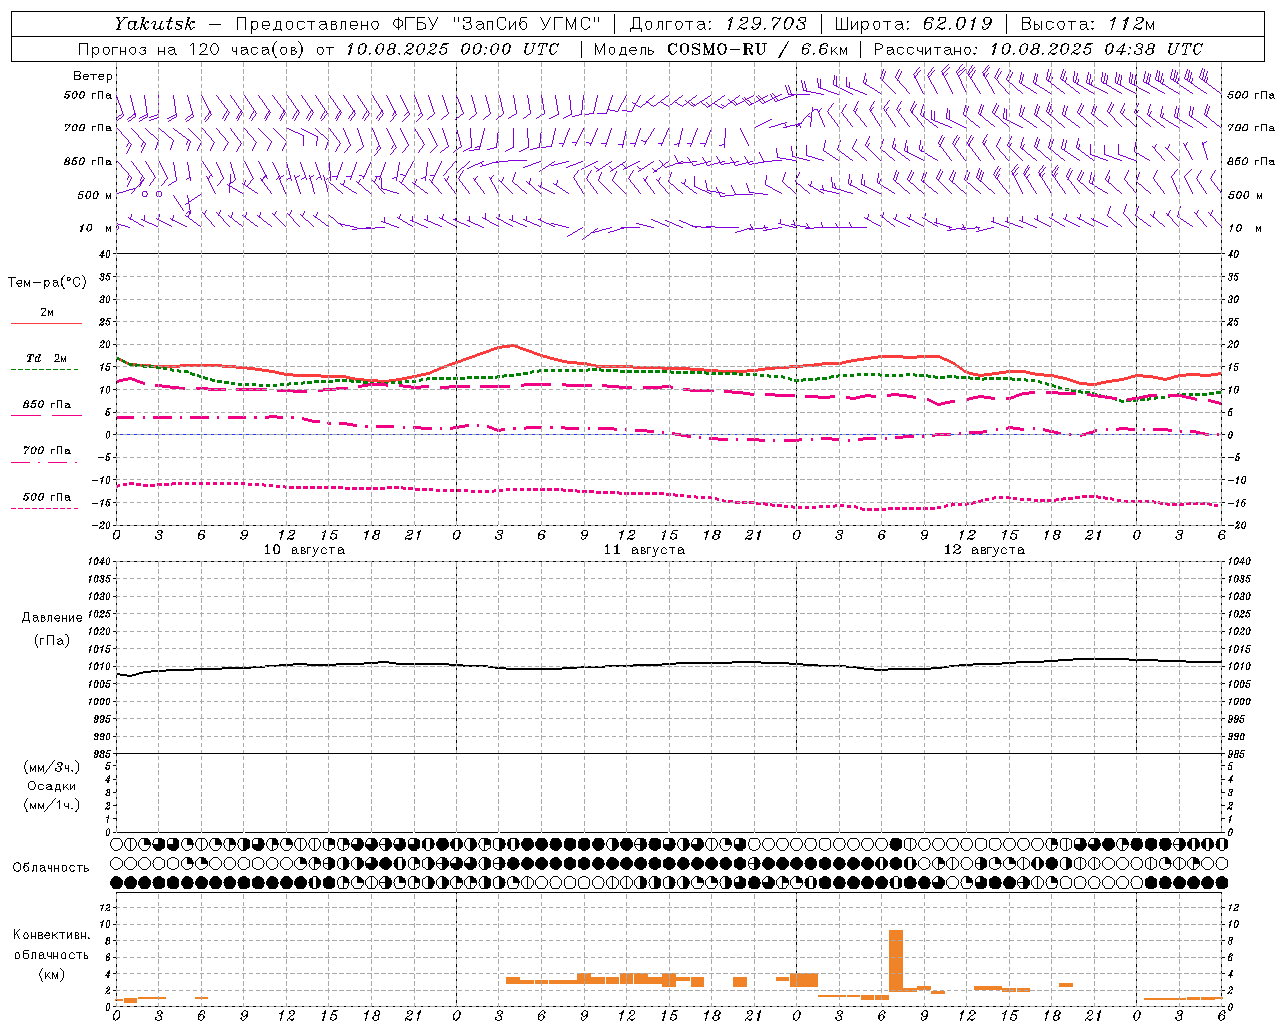This screenshot has width=1280, height=1024.
Task: Click the "(км)" convective cloud unit label
Action: (52, 974)
